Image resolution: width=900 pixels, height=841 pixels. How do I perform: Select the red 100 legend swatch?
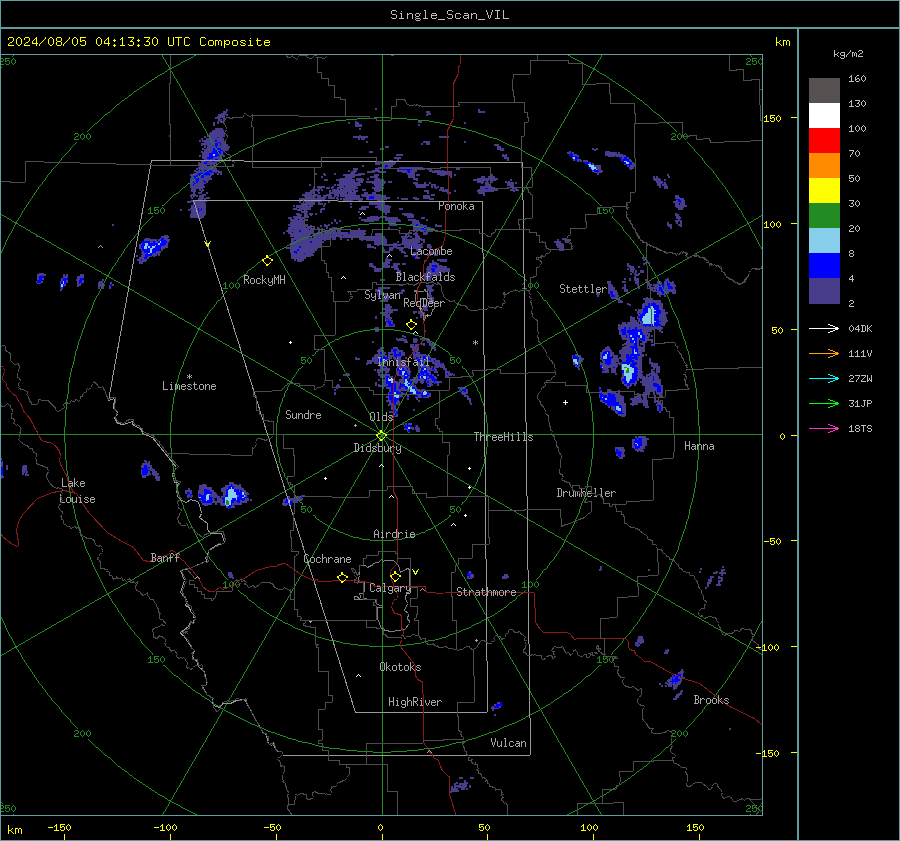(824, 141)
